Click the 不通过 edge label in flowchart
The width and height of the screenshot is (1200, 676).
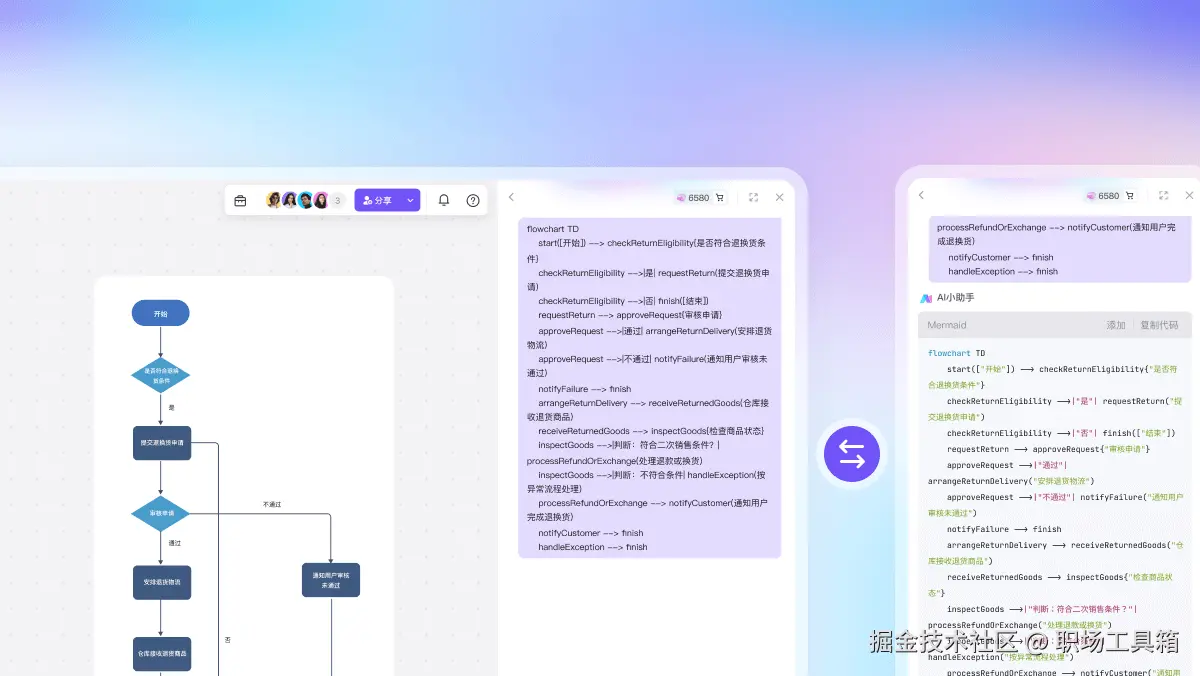(x=272, y=504)
